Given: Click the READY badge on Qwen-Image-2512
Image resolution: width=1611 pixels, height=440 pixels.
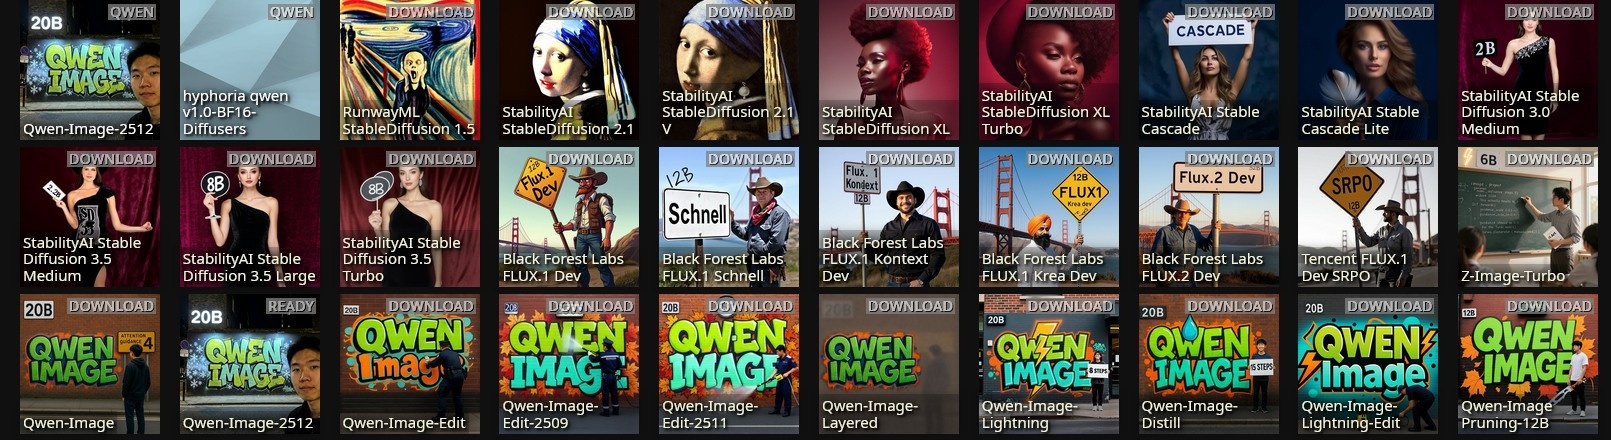Looking at the screenshot, I should (291, 306).
